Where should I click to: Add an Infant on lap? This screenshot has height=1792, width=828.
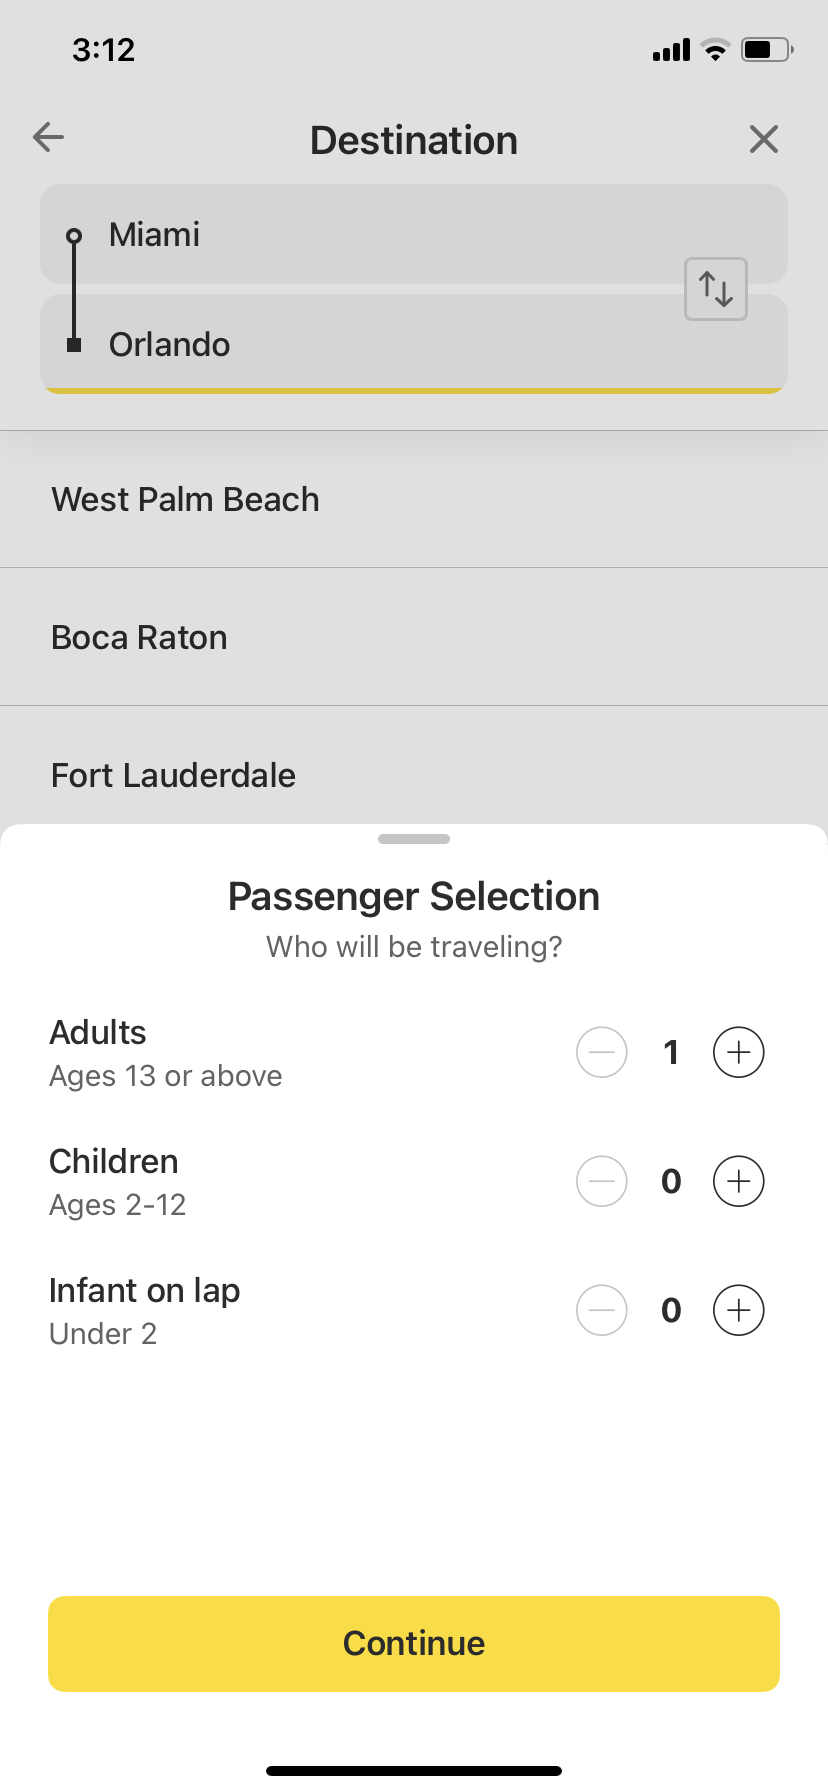pos(738,1310)
